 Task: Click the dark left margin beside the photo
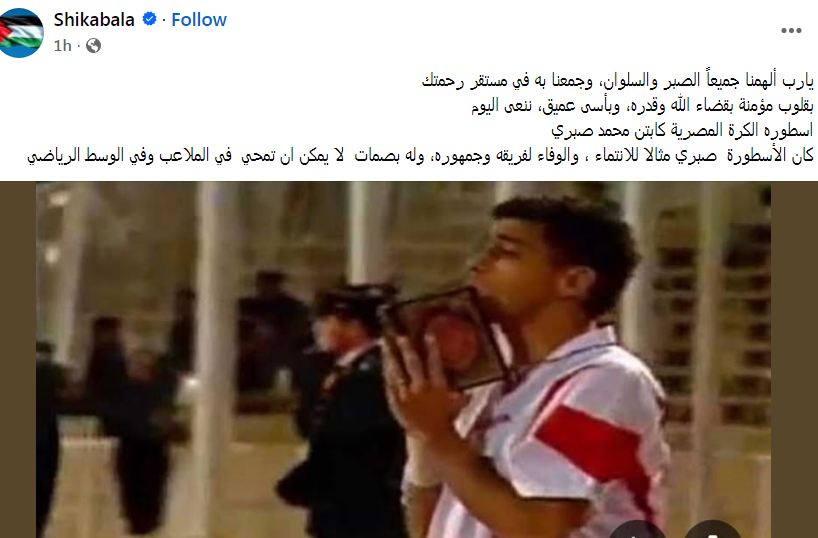click(x=18, y=360)
